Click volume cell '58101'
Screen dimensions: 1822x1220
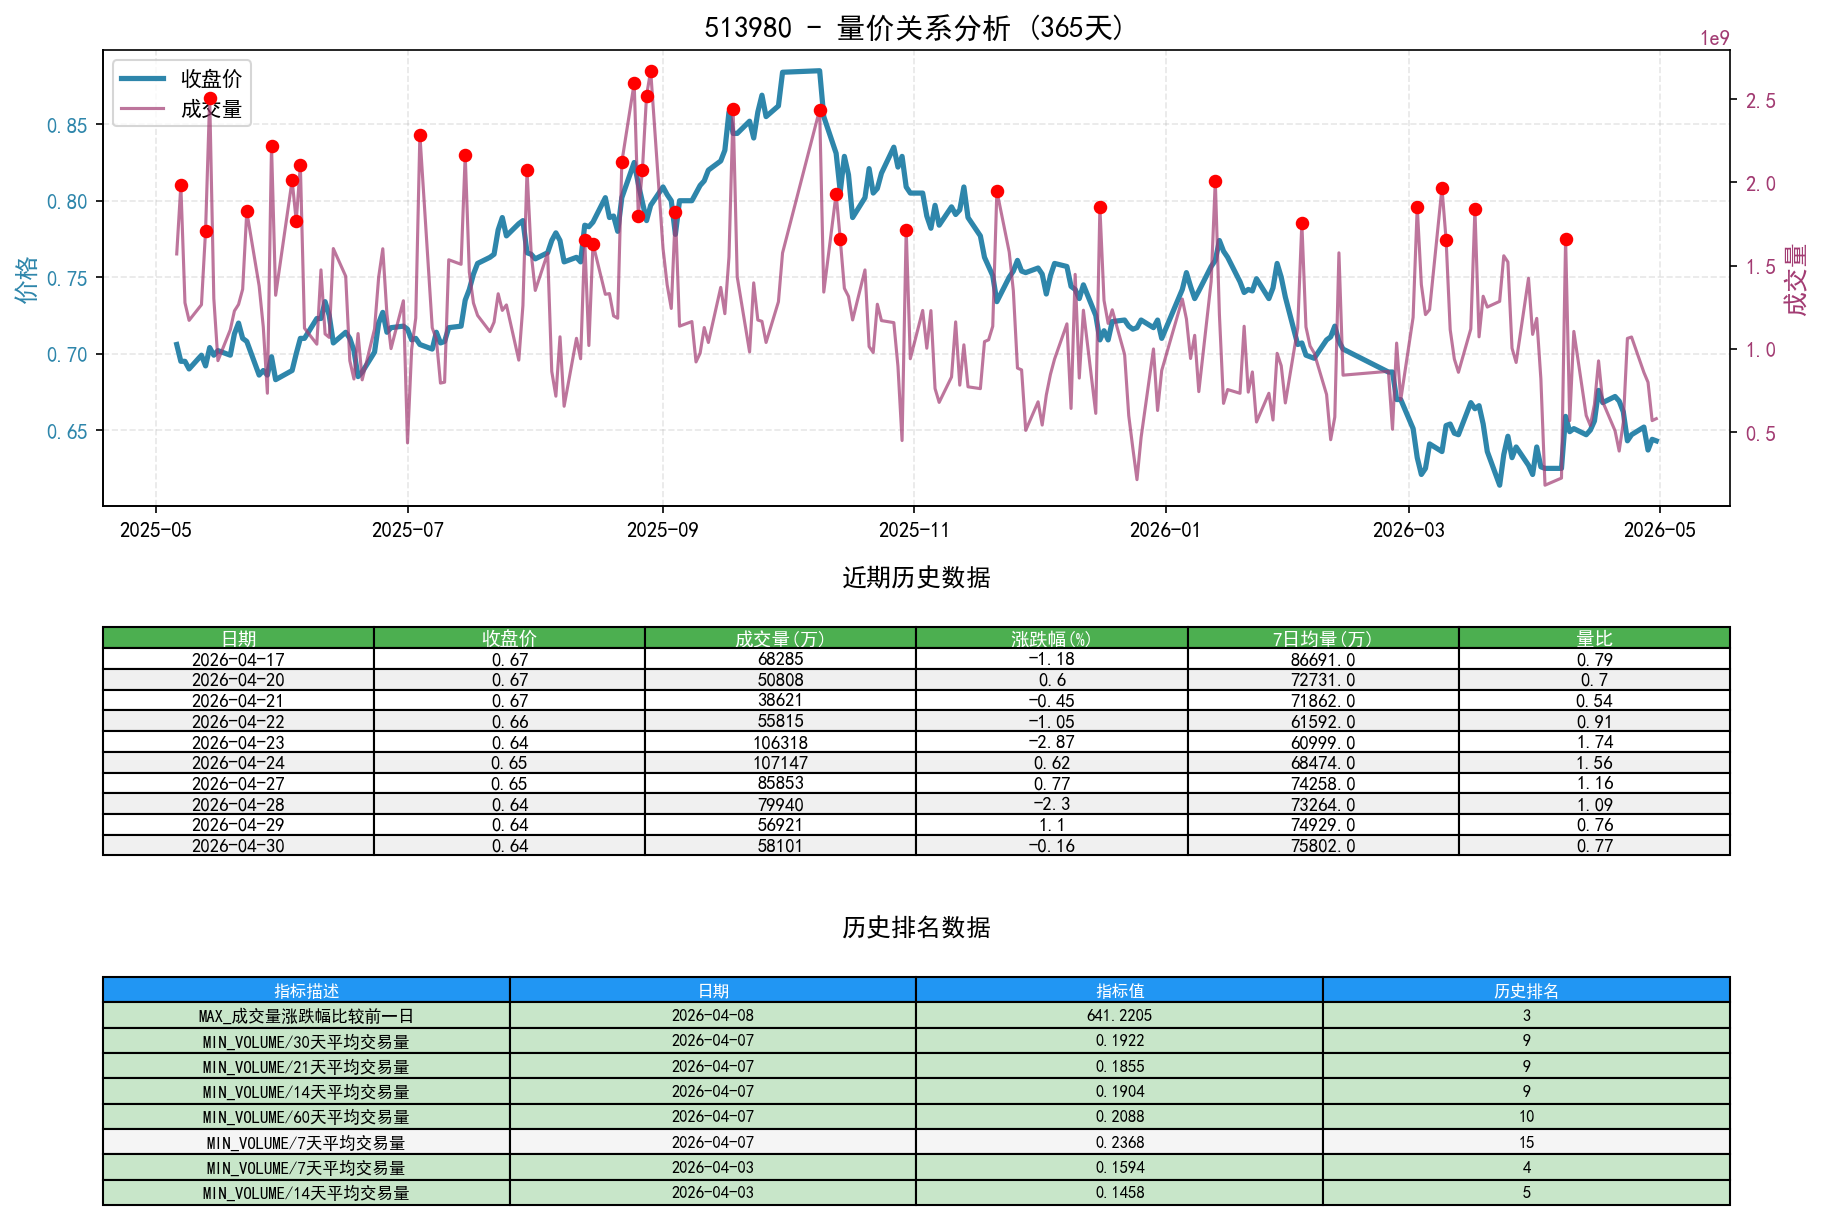tap(780, 845)
